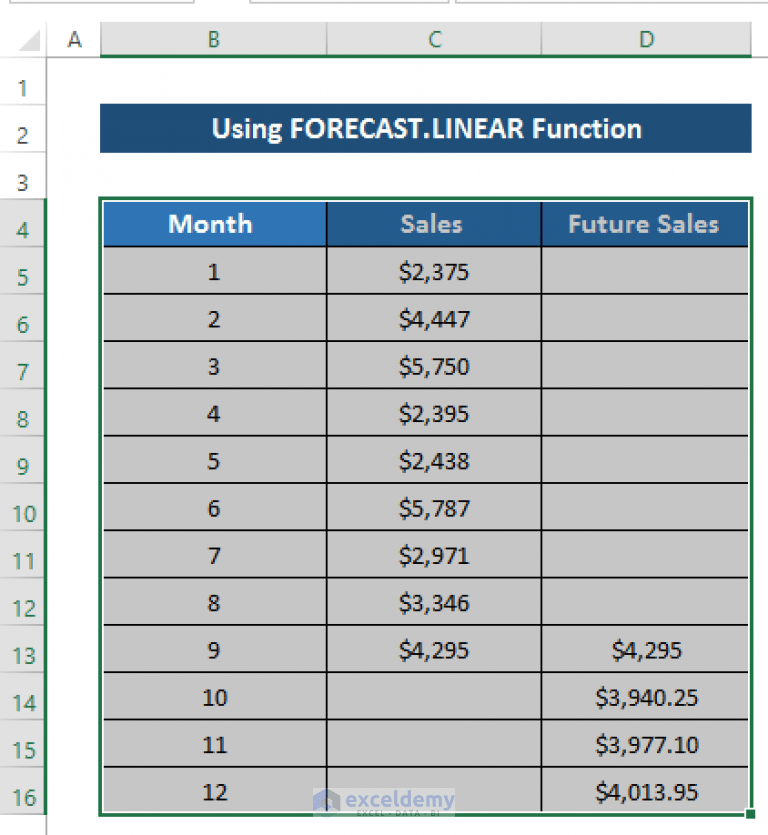This screenshot has width=768, height=835.
Task: Select row 2 header
Action: [x=23, y=135]
